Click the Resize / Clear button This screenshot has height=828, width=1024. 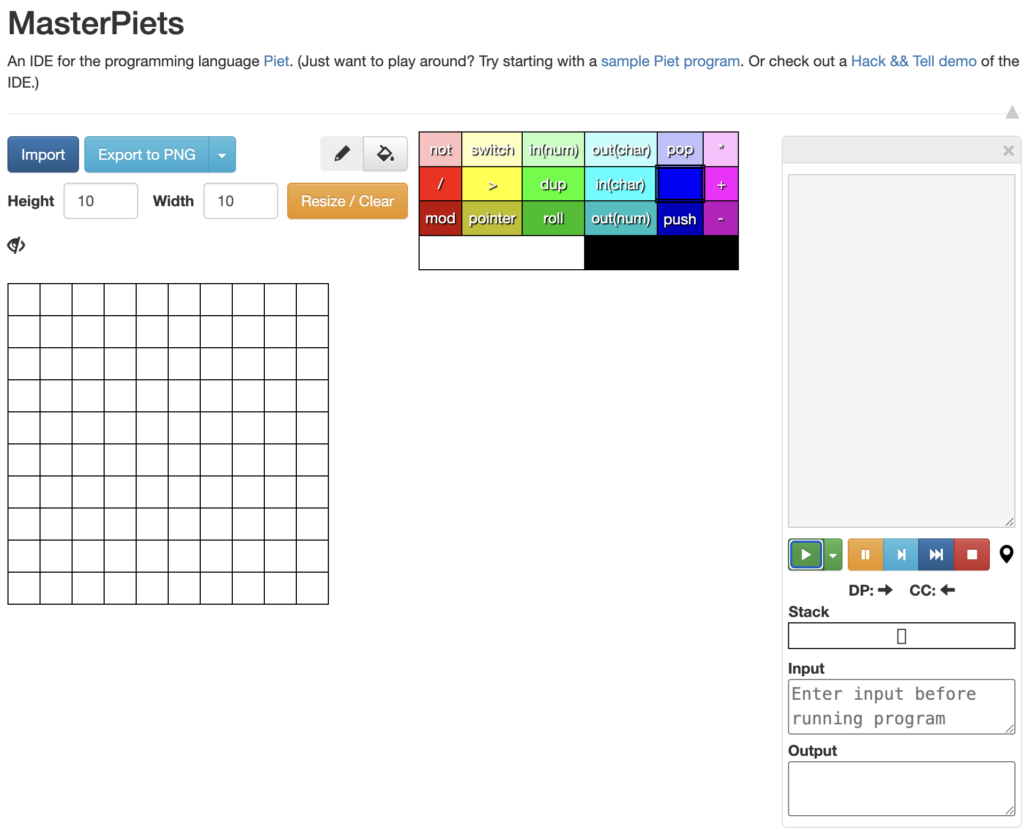click(x=347, y=201)
